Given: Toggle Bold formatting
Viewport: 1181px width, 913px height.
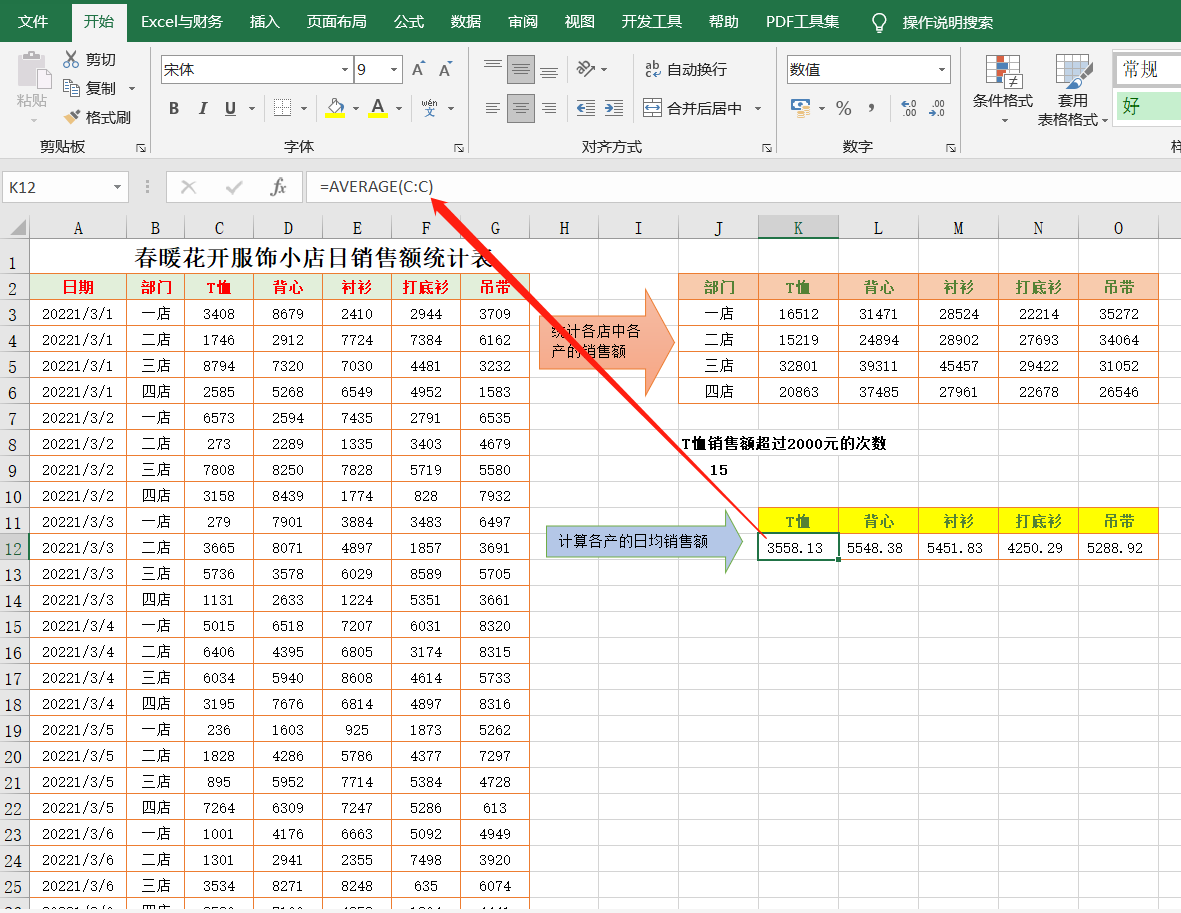Looking at the screenshot, I should pos(174,108).
